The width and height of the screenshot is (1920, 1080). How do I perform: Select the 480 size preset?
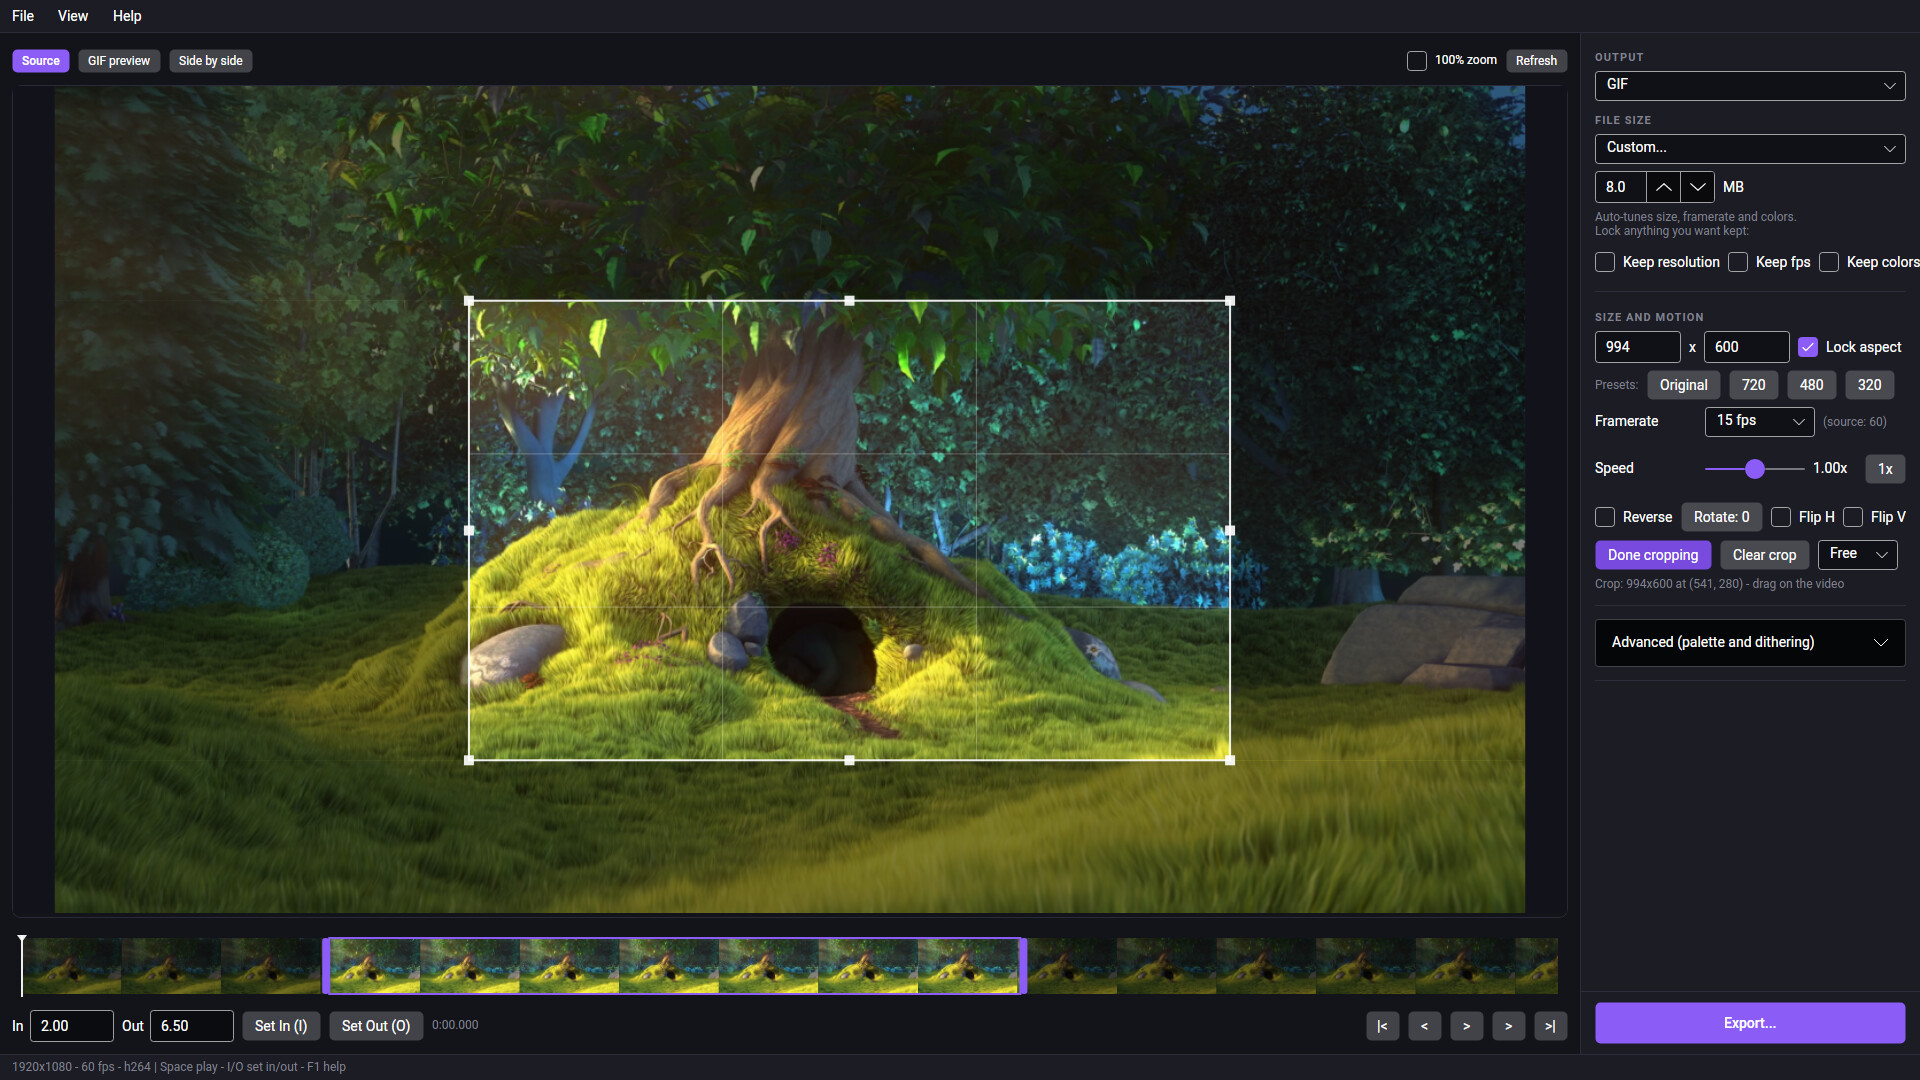pos(1811,385)
